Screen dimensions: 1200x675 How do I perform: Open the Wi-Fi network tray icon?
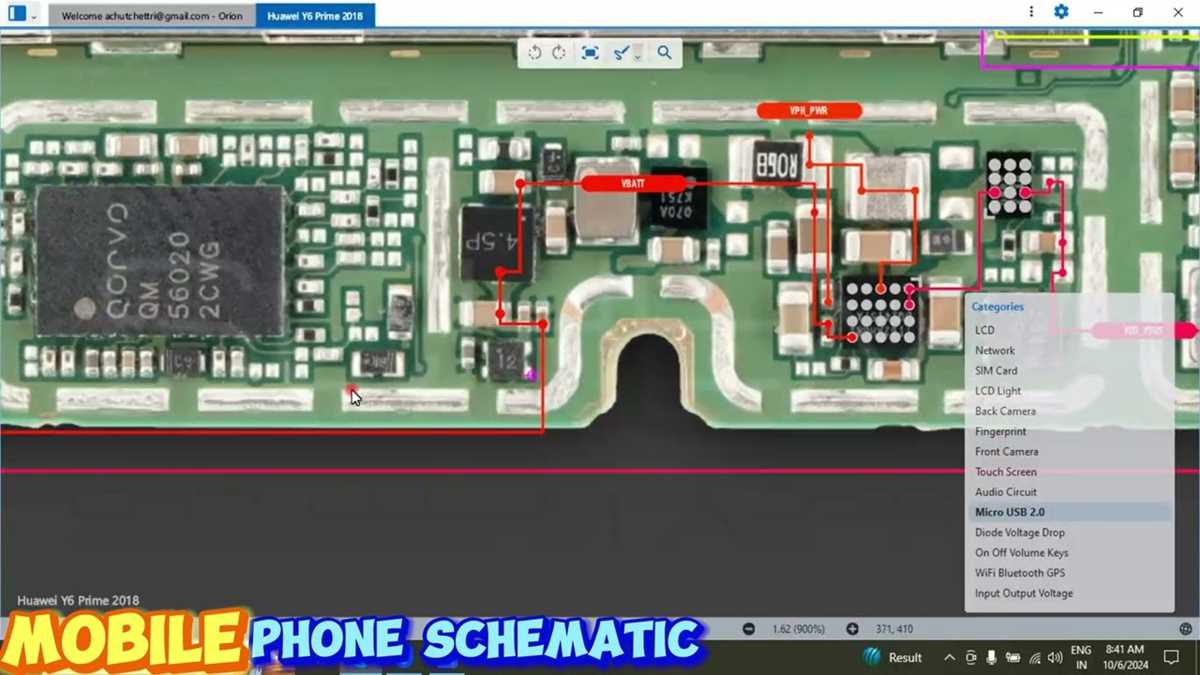(x=1034, y=657)
